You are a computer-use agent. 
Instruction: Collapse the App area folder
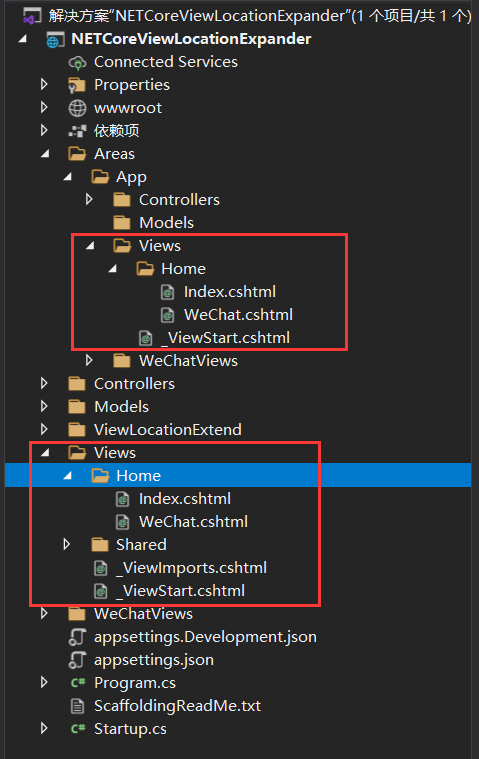point(68,177)
